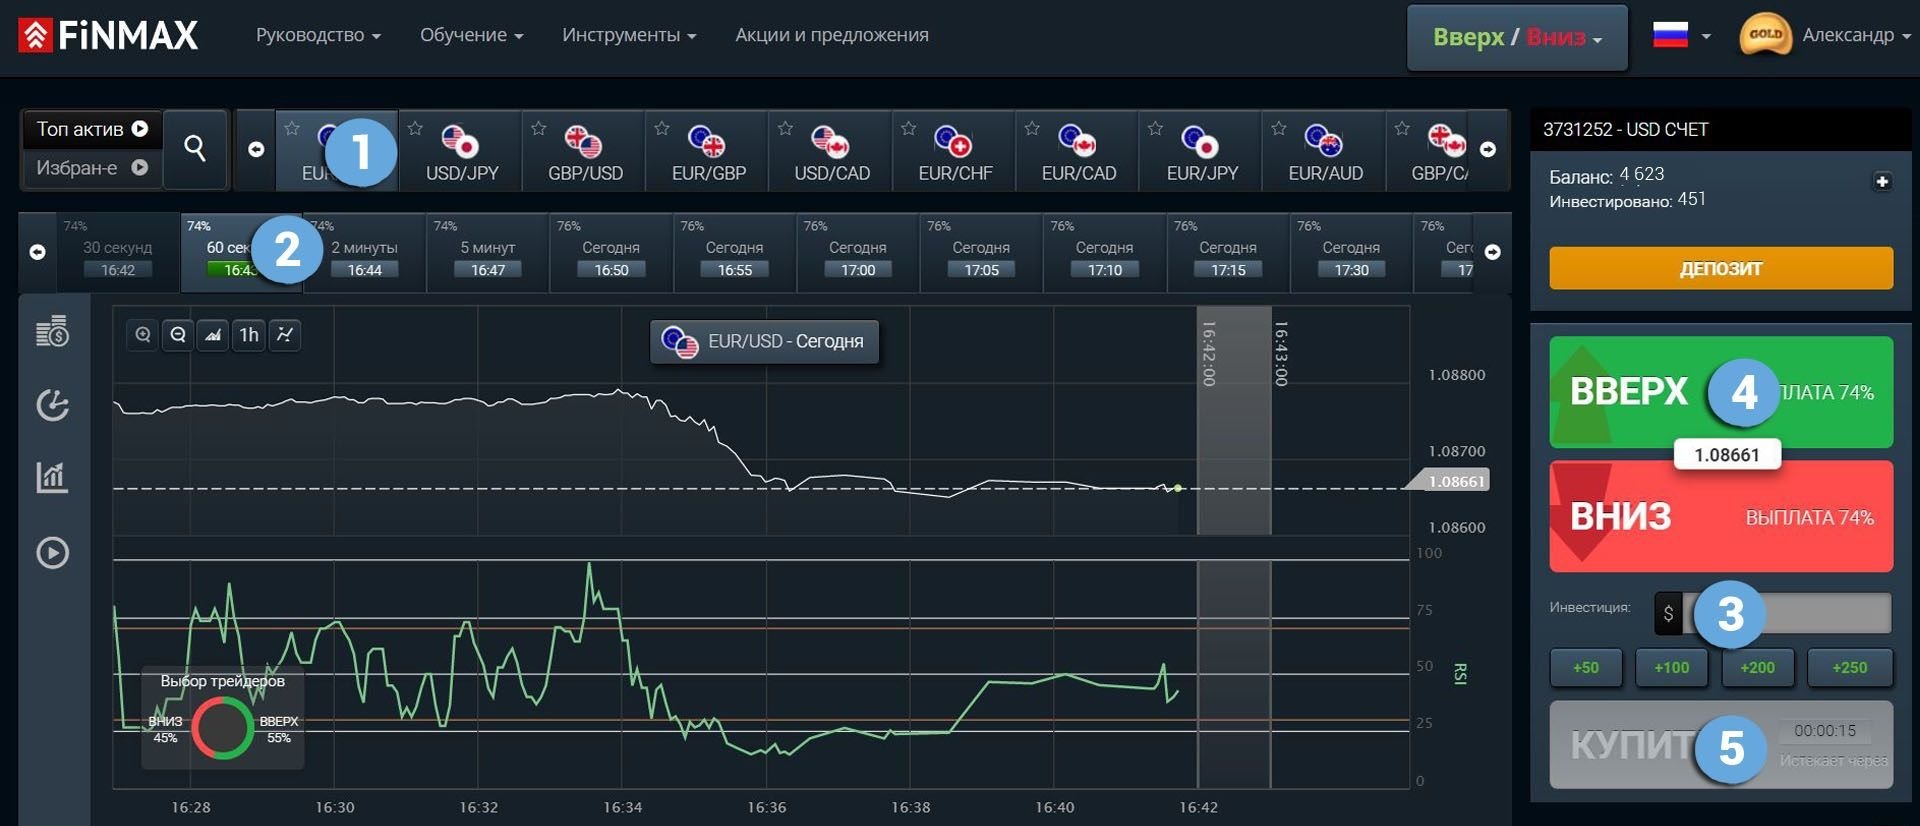The image size is (1920, 826).
Task: Open language selector with Russian flag
Action: pos(1681,35)
